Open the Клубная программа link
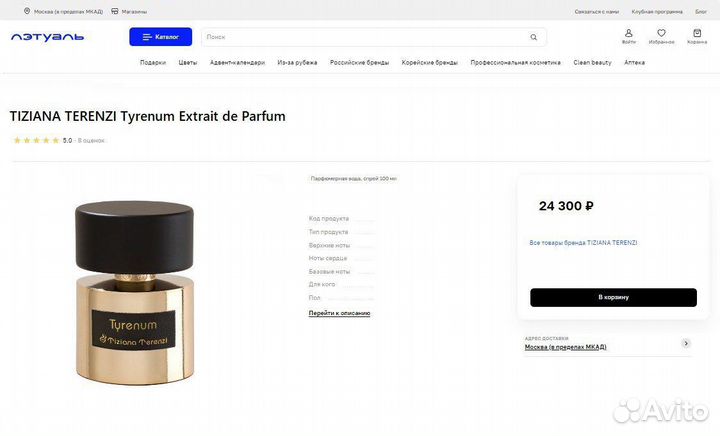This screenshot has width=720, height=436. tap(657, 11)
